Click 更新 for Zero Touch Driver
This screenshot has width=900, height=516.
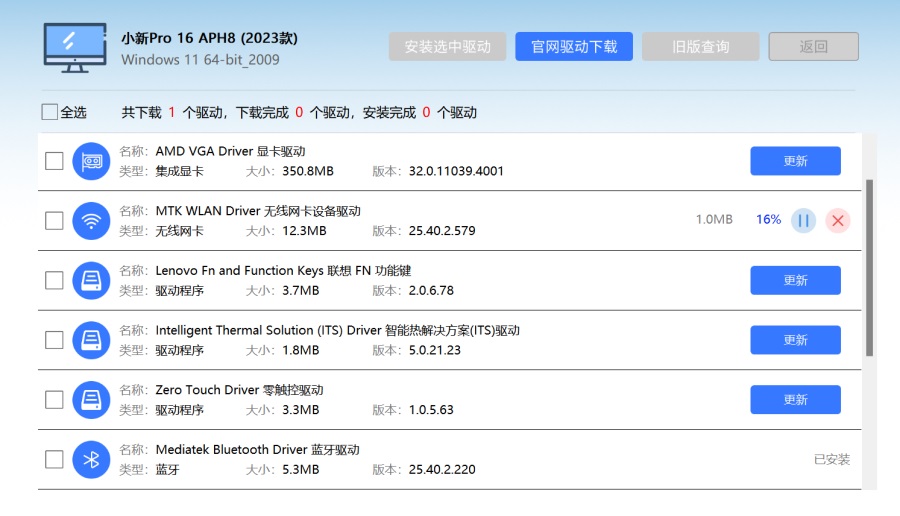tap(796, 399)
